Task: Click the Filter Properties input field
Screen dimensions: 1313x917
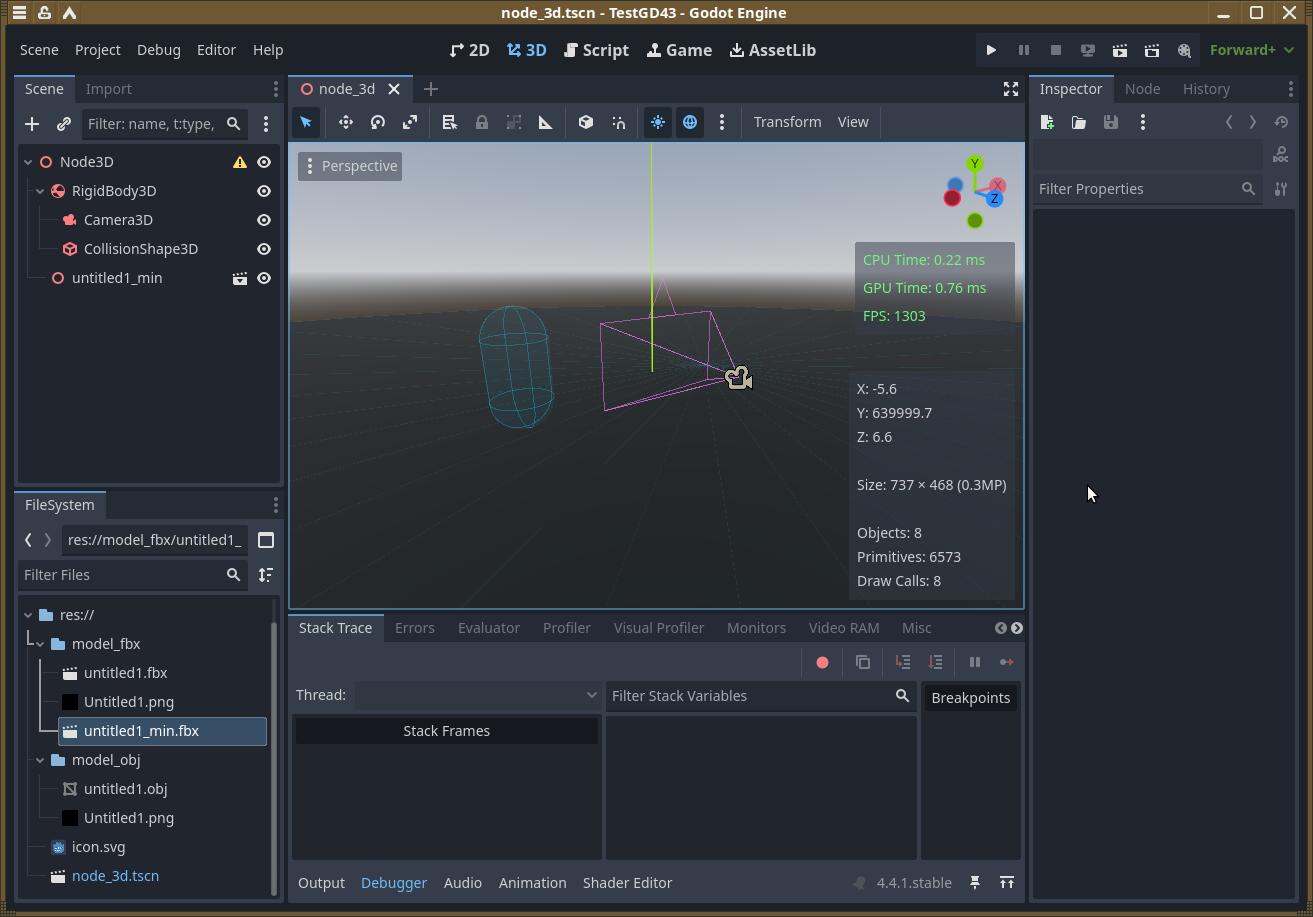Action: (1136, 189)
